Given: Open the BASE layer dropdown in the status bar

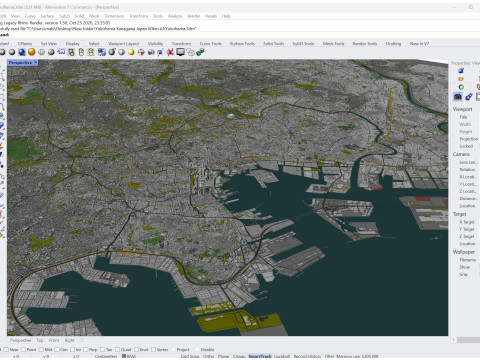Looking at the screenshot, I should pyautogui.click(x=132, y=356).
